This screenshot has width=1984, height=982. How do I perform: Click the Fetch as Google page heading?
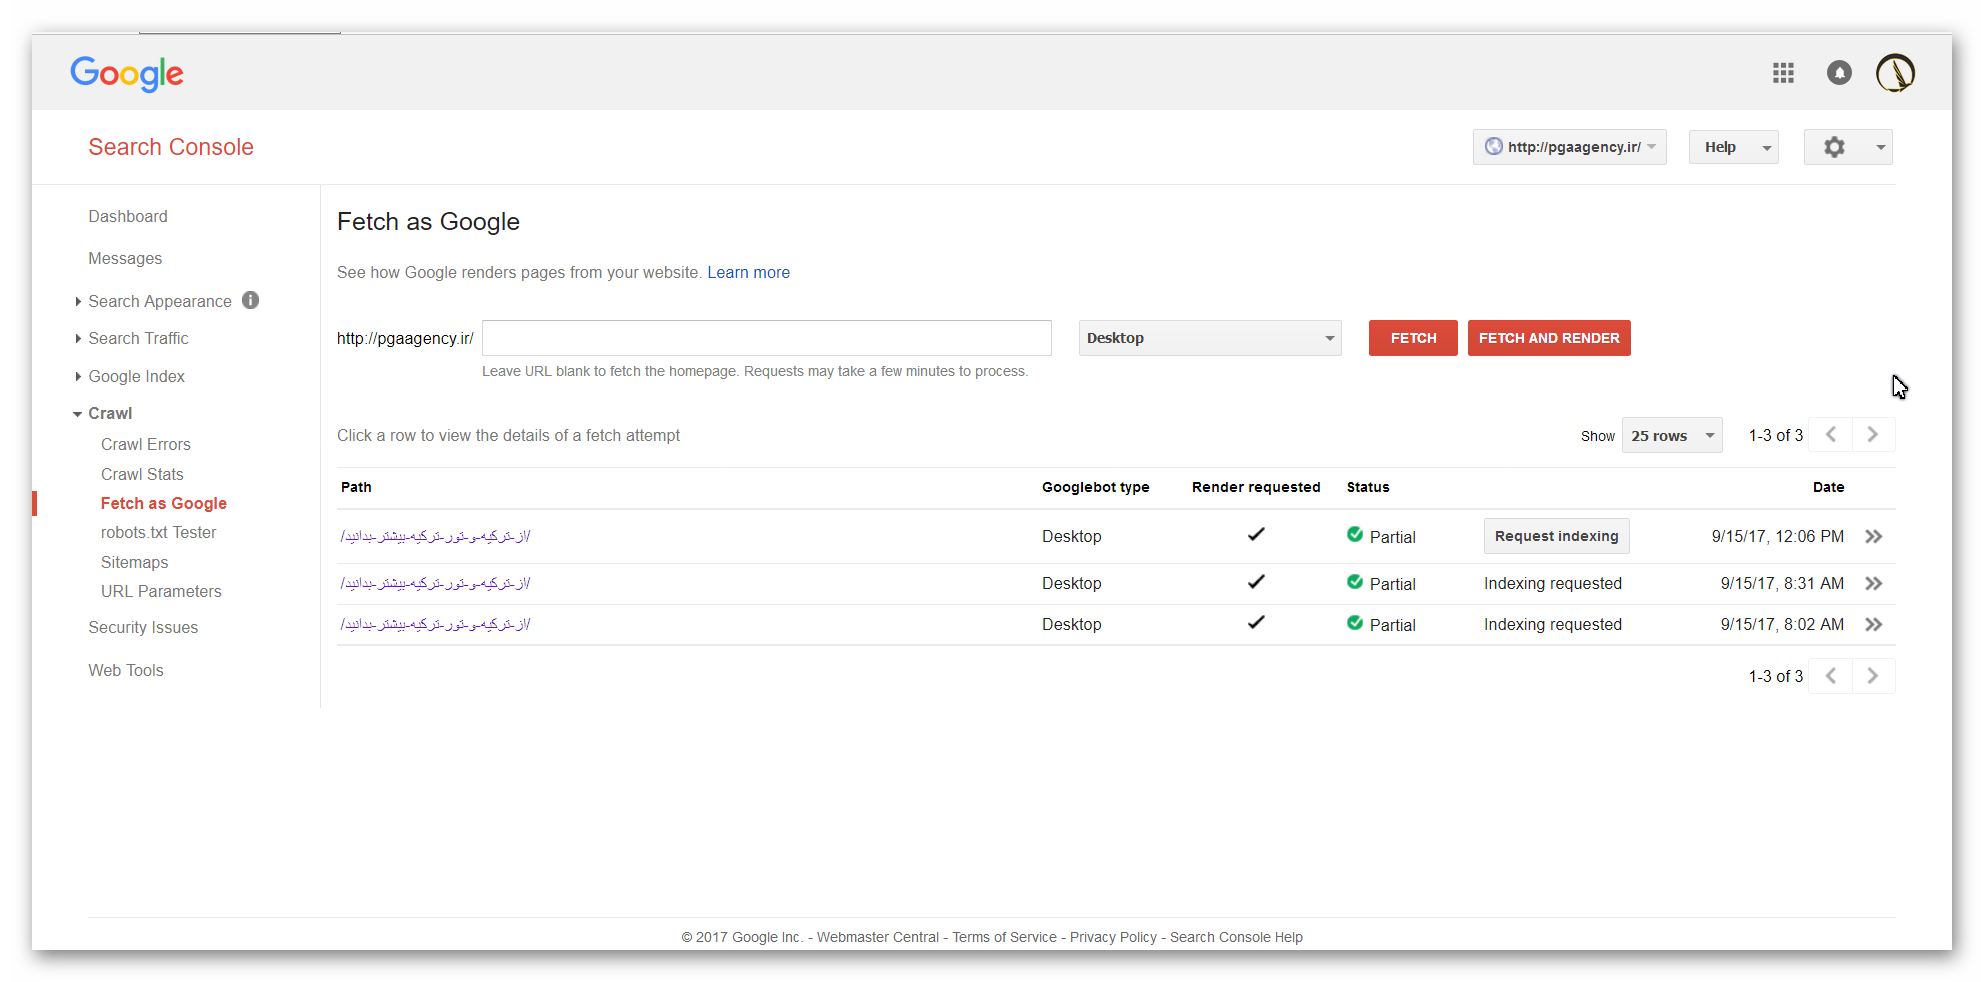tap(428, 222)
